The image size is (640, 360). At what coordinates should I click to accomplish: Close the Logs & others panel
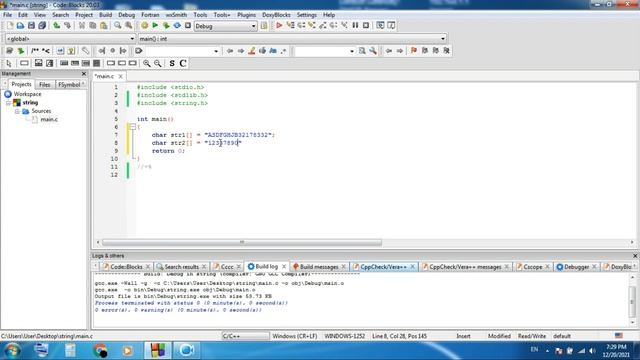click(635, 256)
